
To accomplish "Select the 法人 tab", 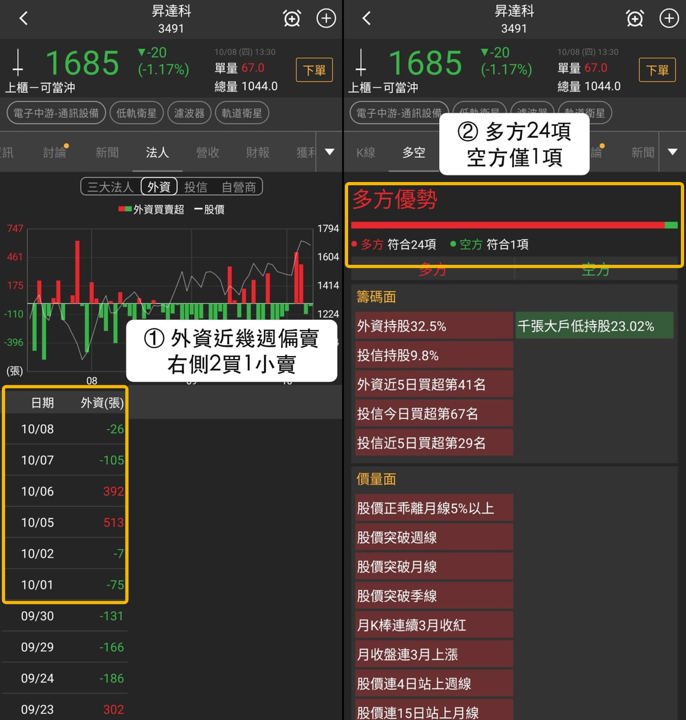I will (157, 152).
